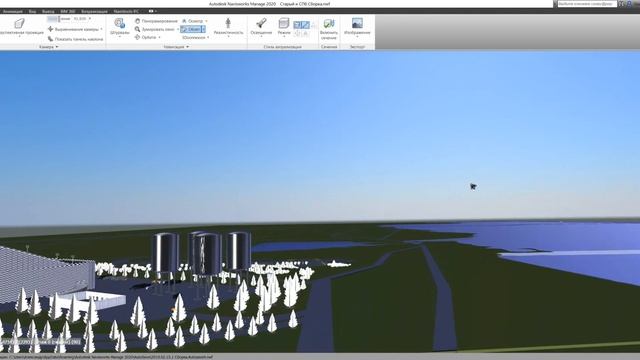Open the Navistools ribbon tab
Screen dimensions: 640x360
click(126, 11)
